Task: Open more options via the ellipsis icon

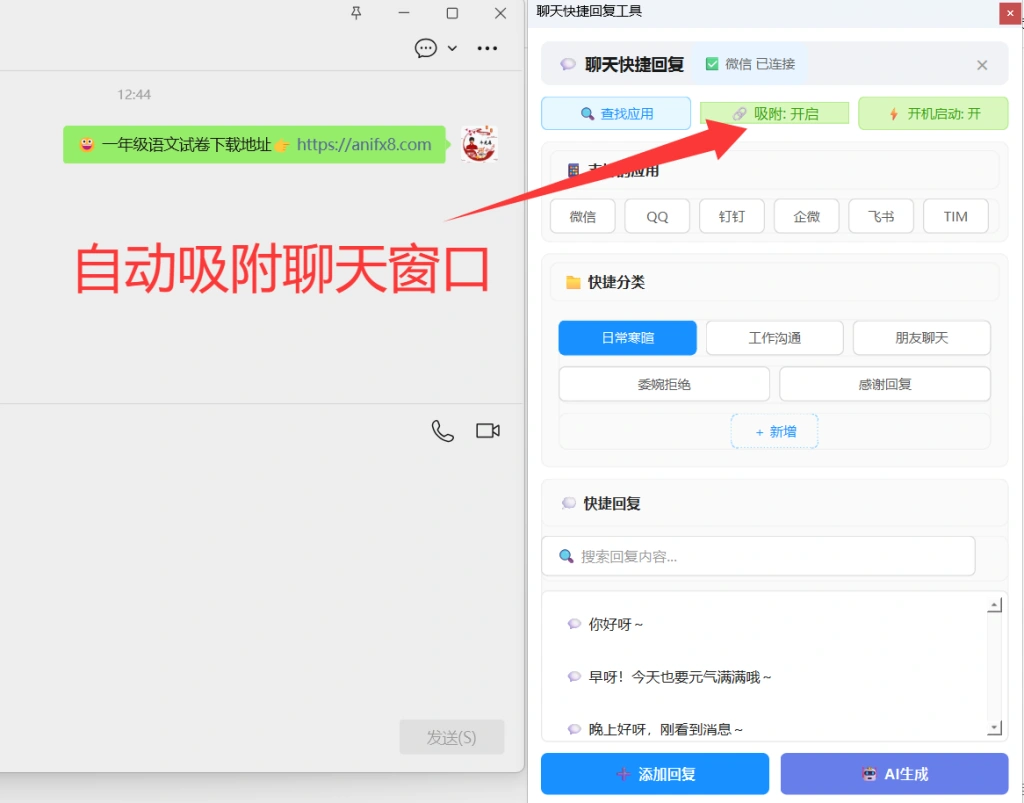Action: point(487,47)
